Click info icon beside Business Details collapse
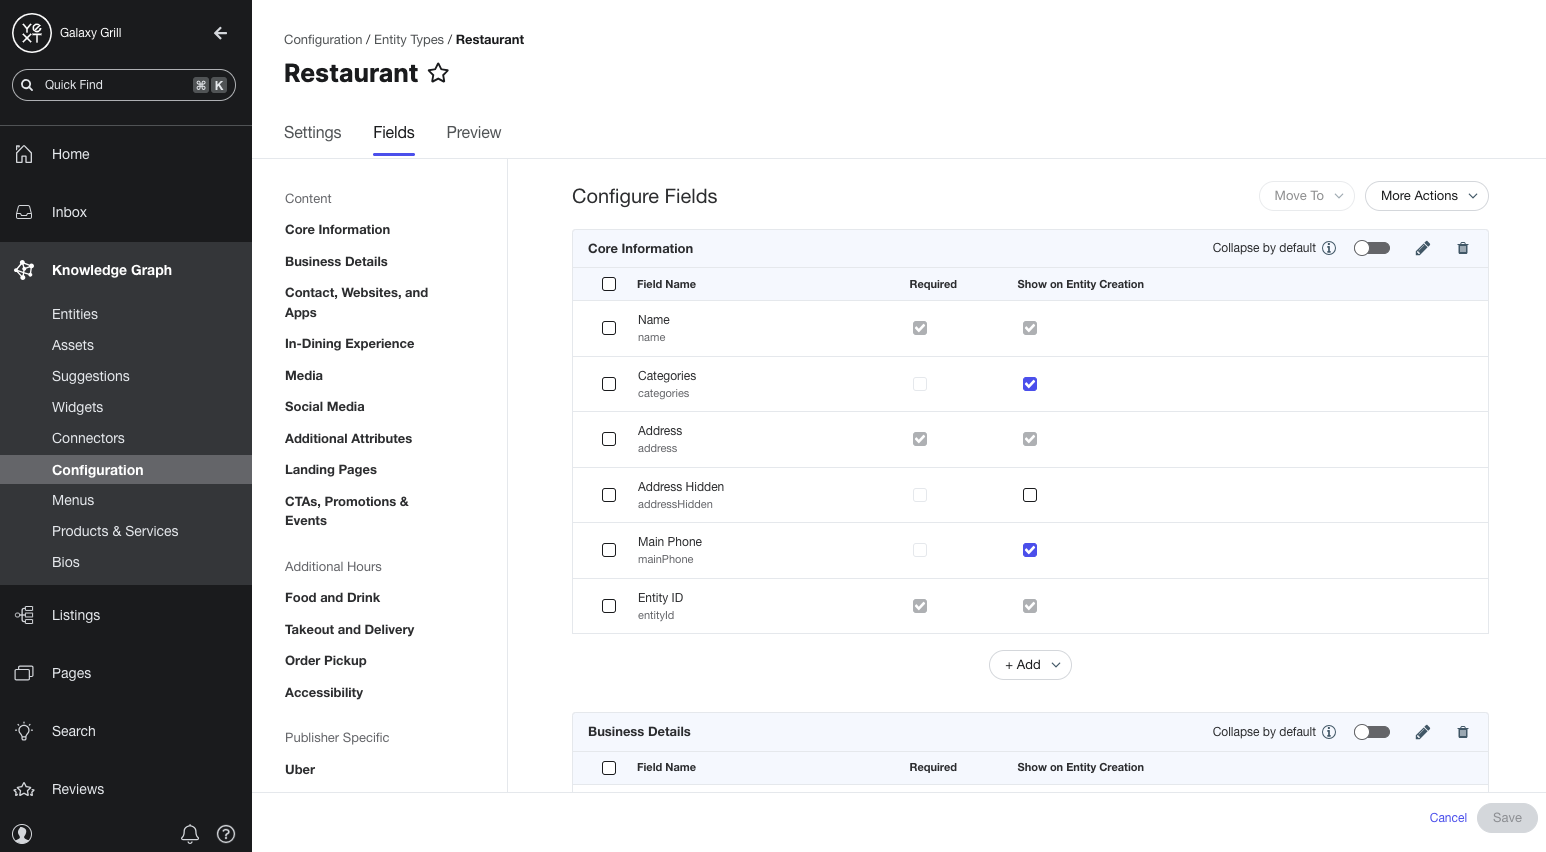1546x852 pixels. [1329, 732]
